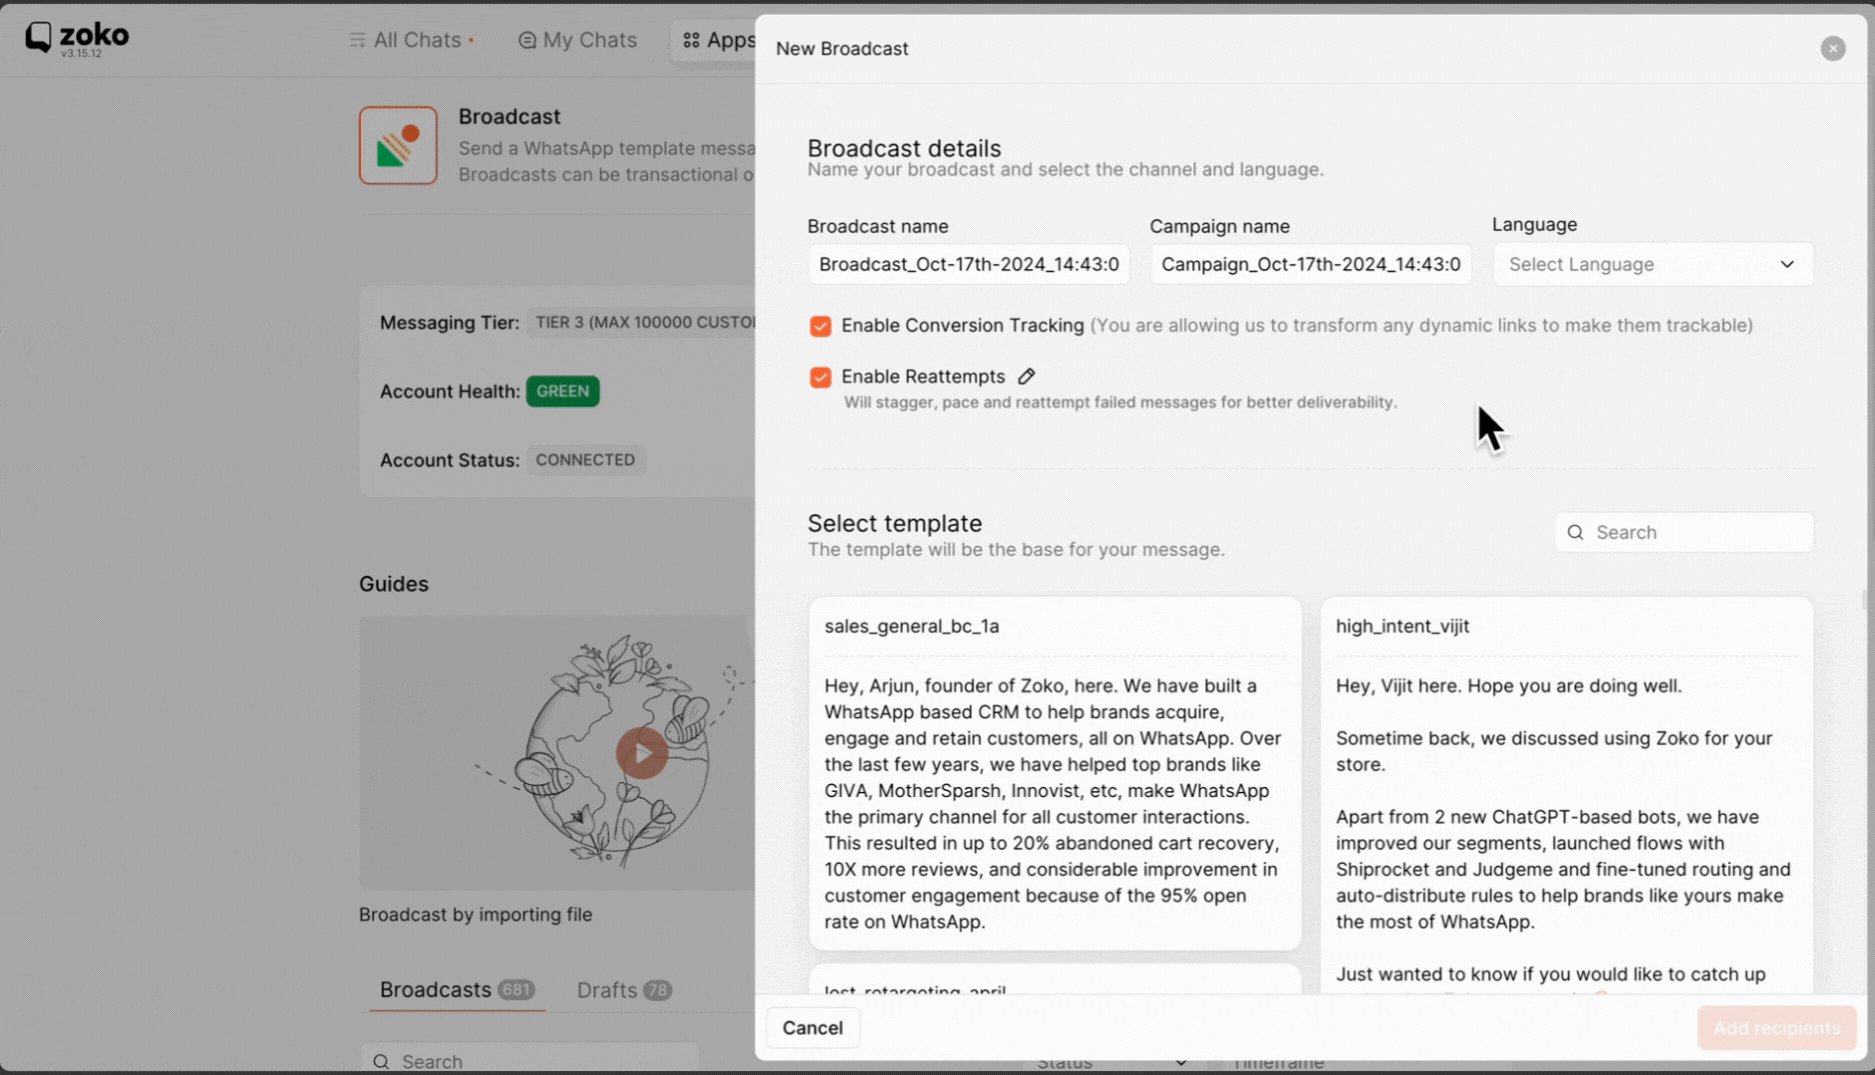Open the Select Language dropdown
1875x1075 pixels.
coord(1652,264)
